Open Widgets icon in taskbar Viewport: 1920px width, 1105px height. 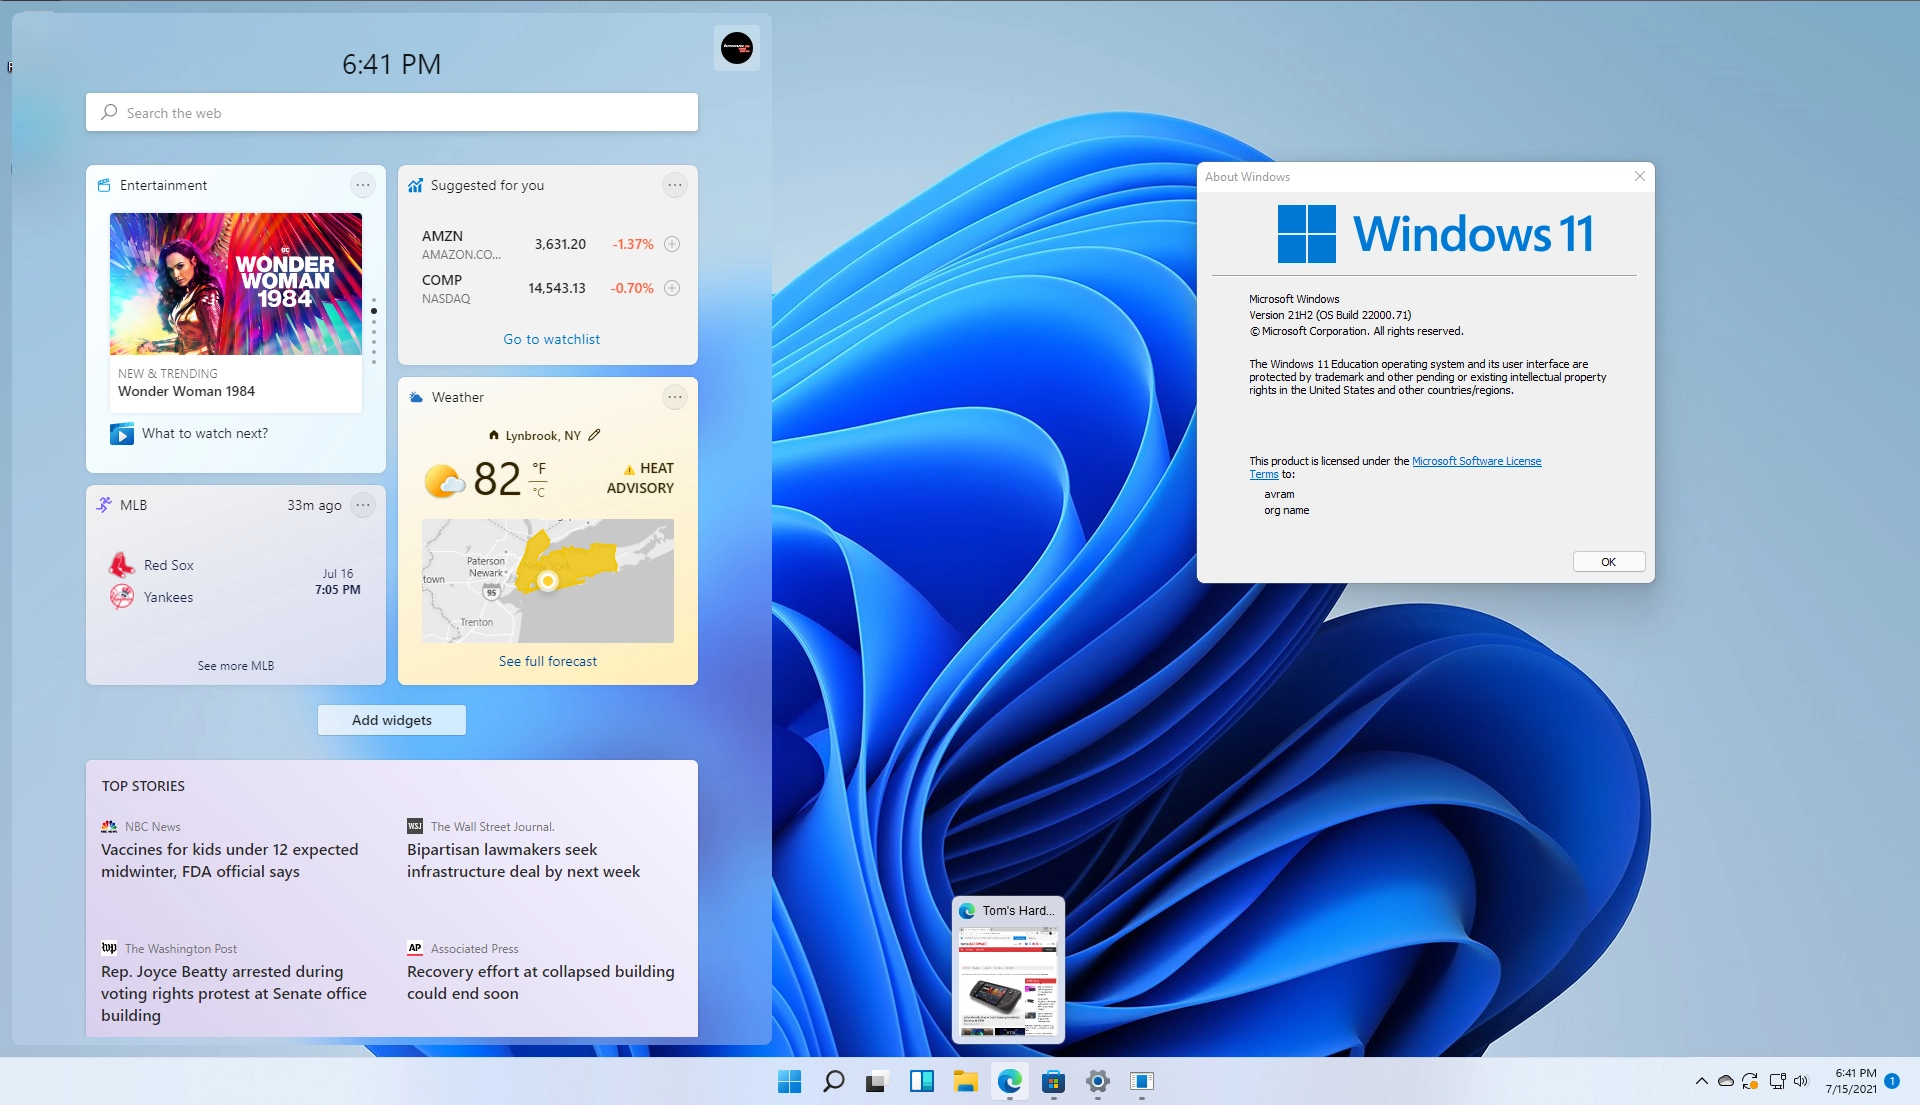click(x=921, y=1081)
